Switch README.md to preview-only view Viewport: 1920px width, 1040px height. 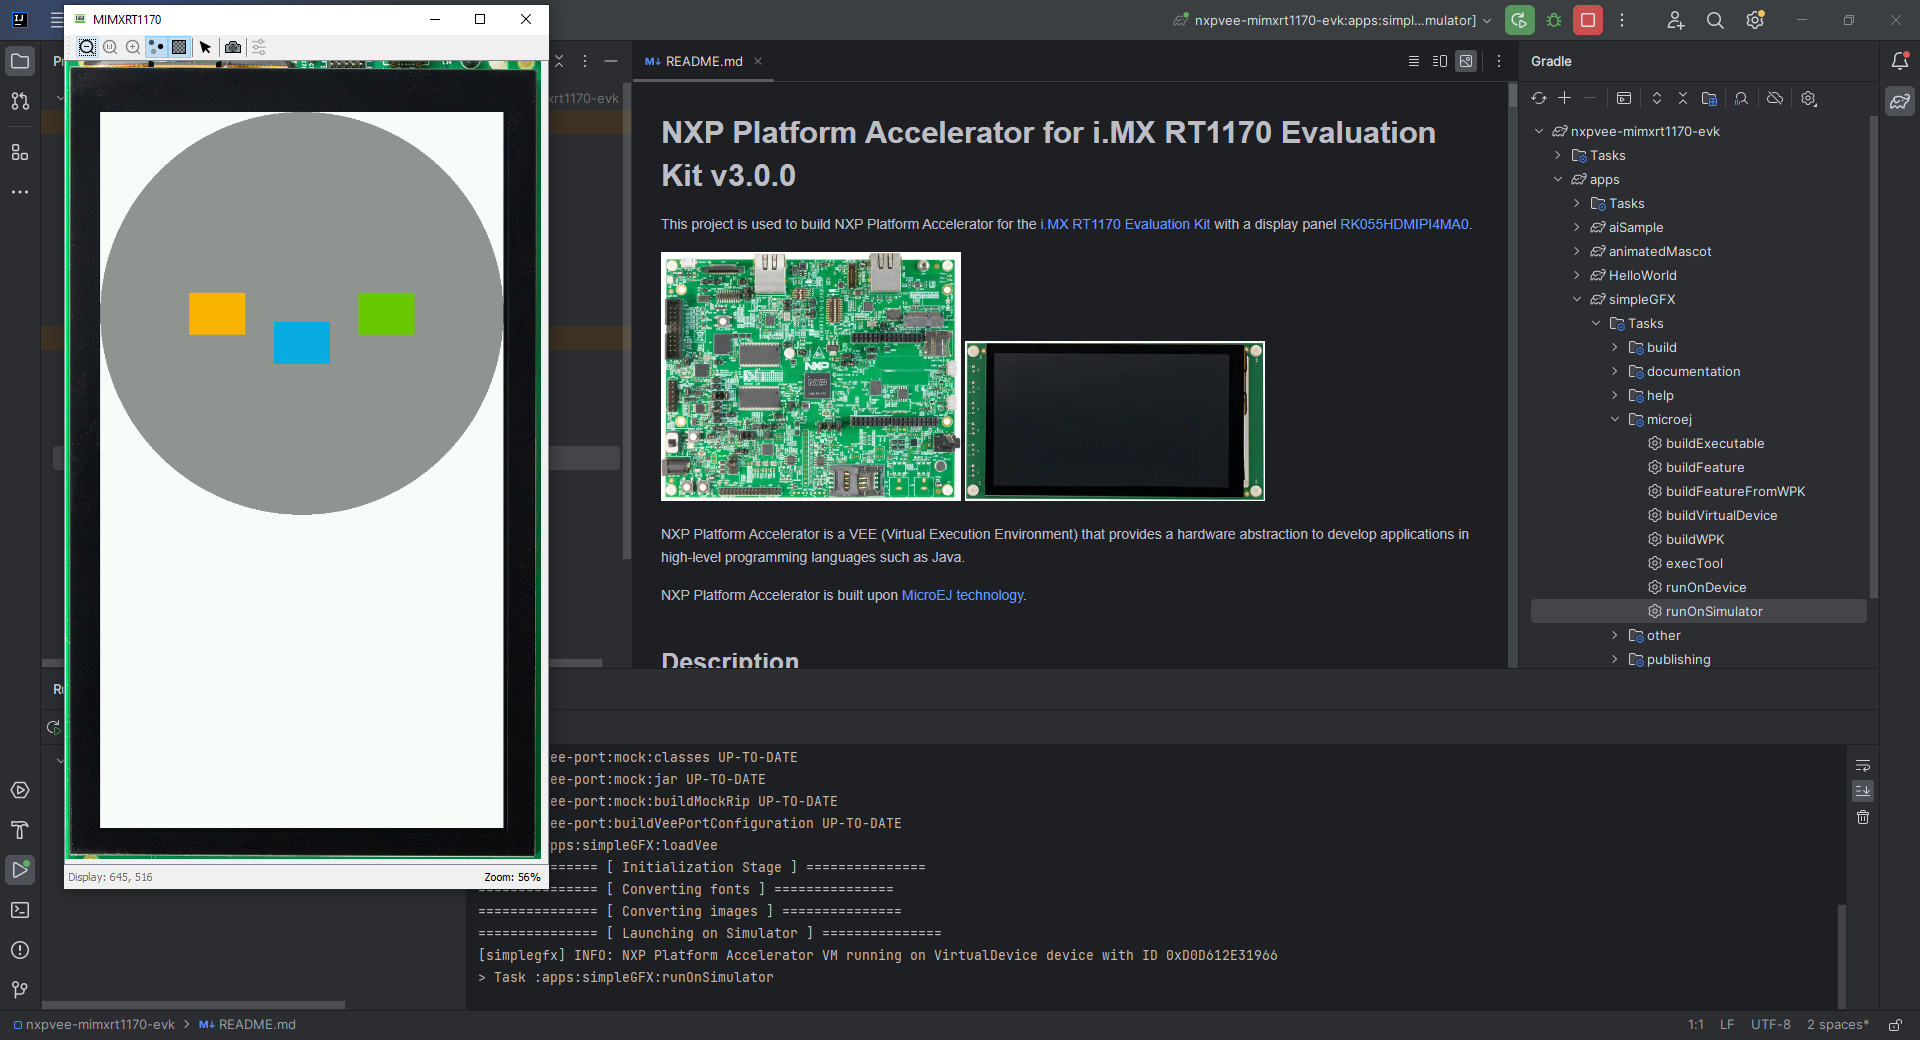pyautogui.click(x=1466, y=61)
